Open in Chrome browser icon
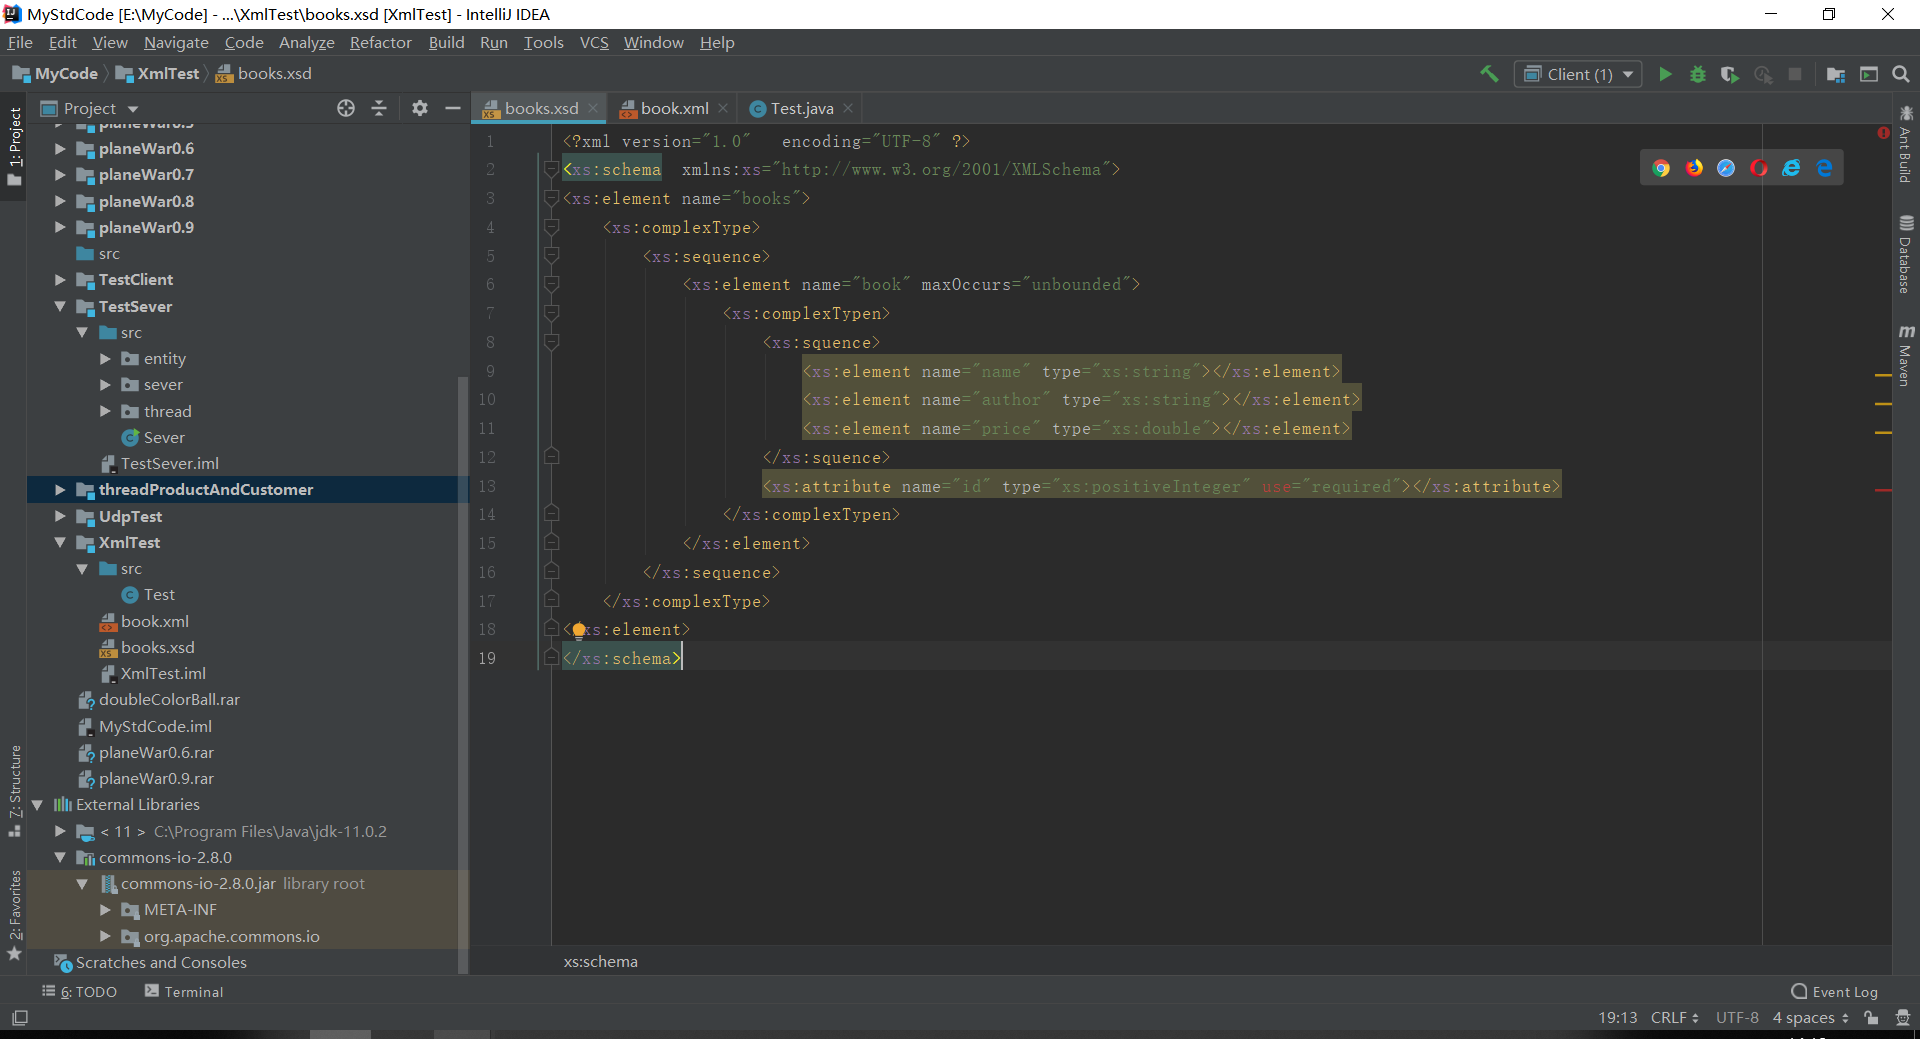Screen dimensions: 1920x1039 pos(1661,168)
